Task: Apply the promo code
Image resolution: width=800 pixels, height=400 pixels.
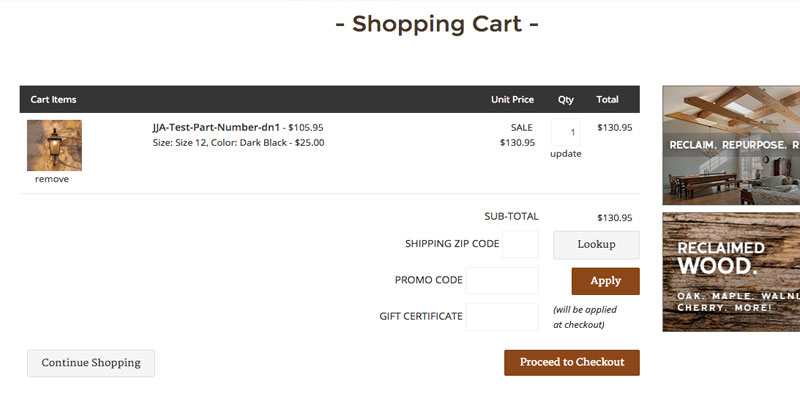Action: pos(605,281)
